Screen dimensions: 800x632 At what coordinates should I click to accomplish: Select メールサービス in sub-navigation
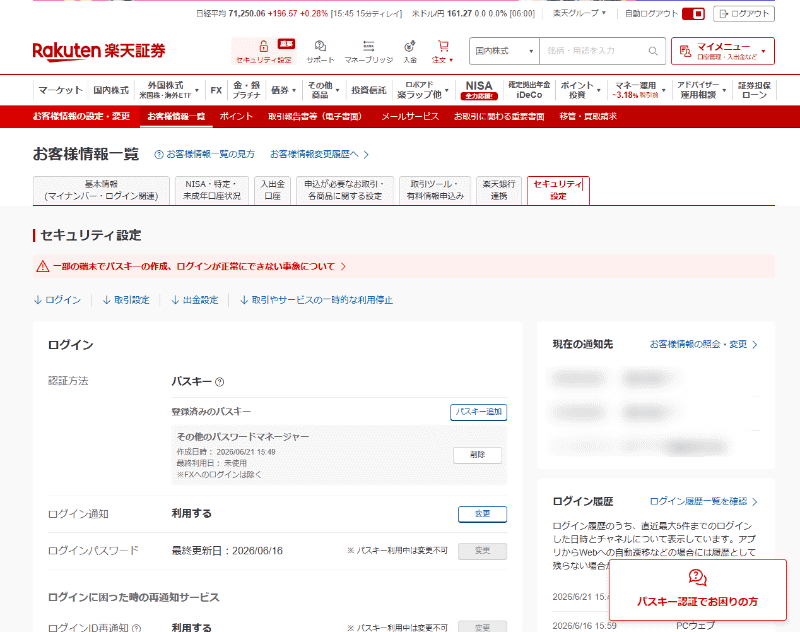coord(410,116)
